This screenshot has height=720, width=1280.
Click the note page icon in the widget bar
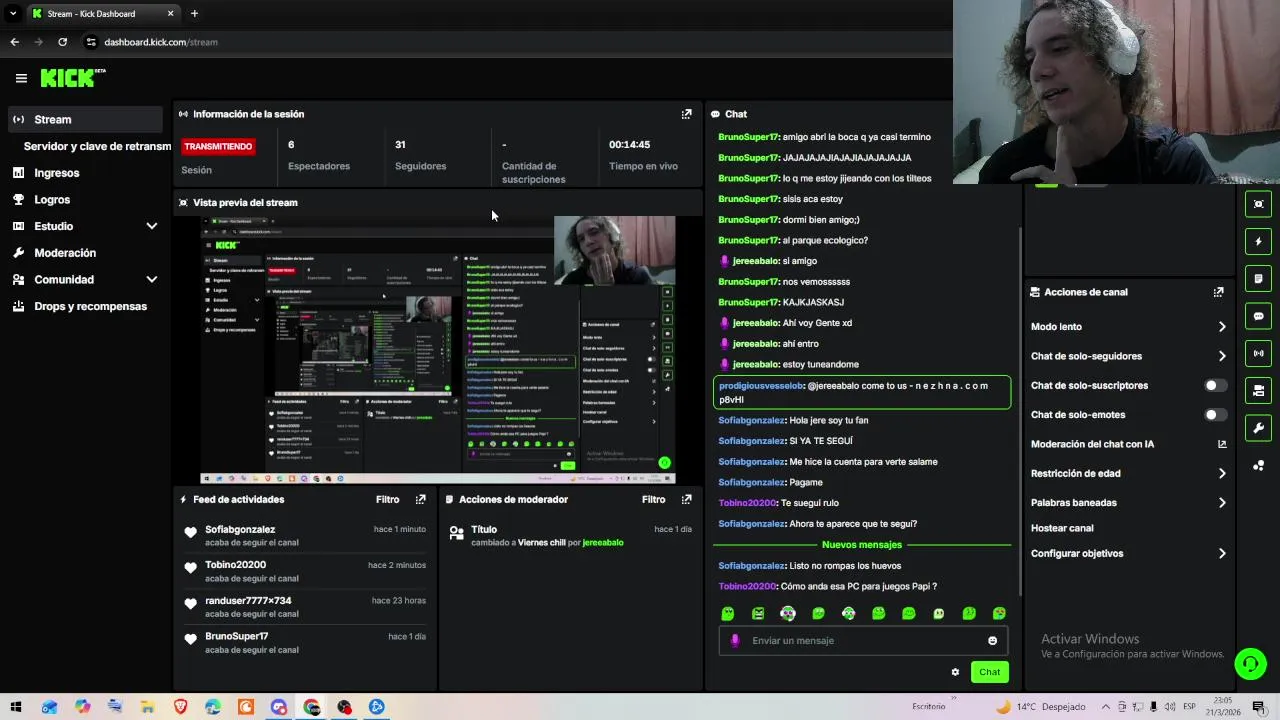coord(1258,278)
